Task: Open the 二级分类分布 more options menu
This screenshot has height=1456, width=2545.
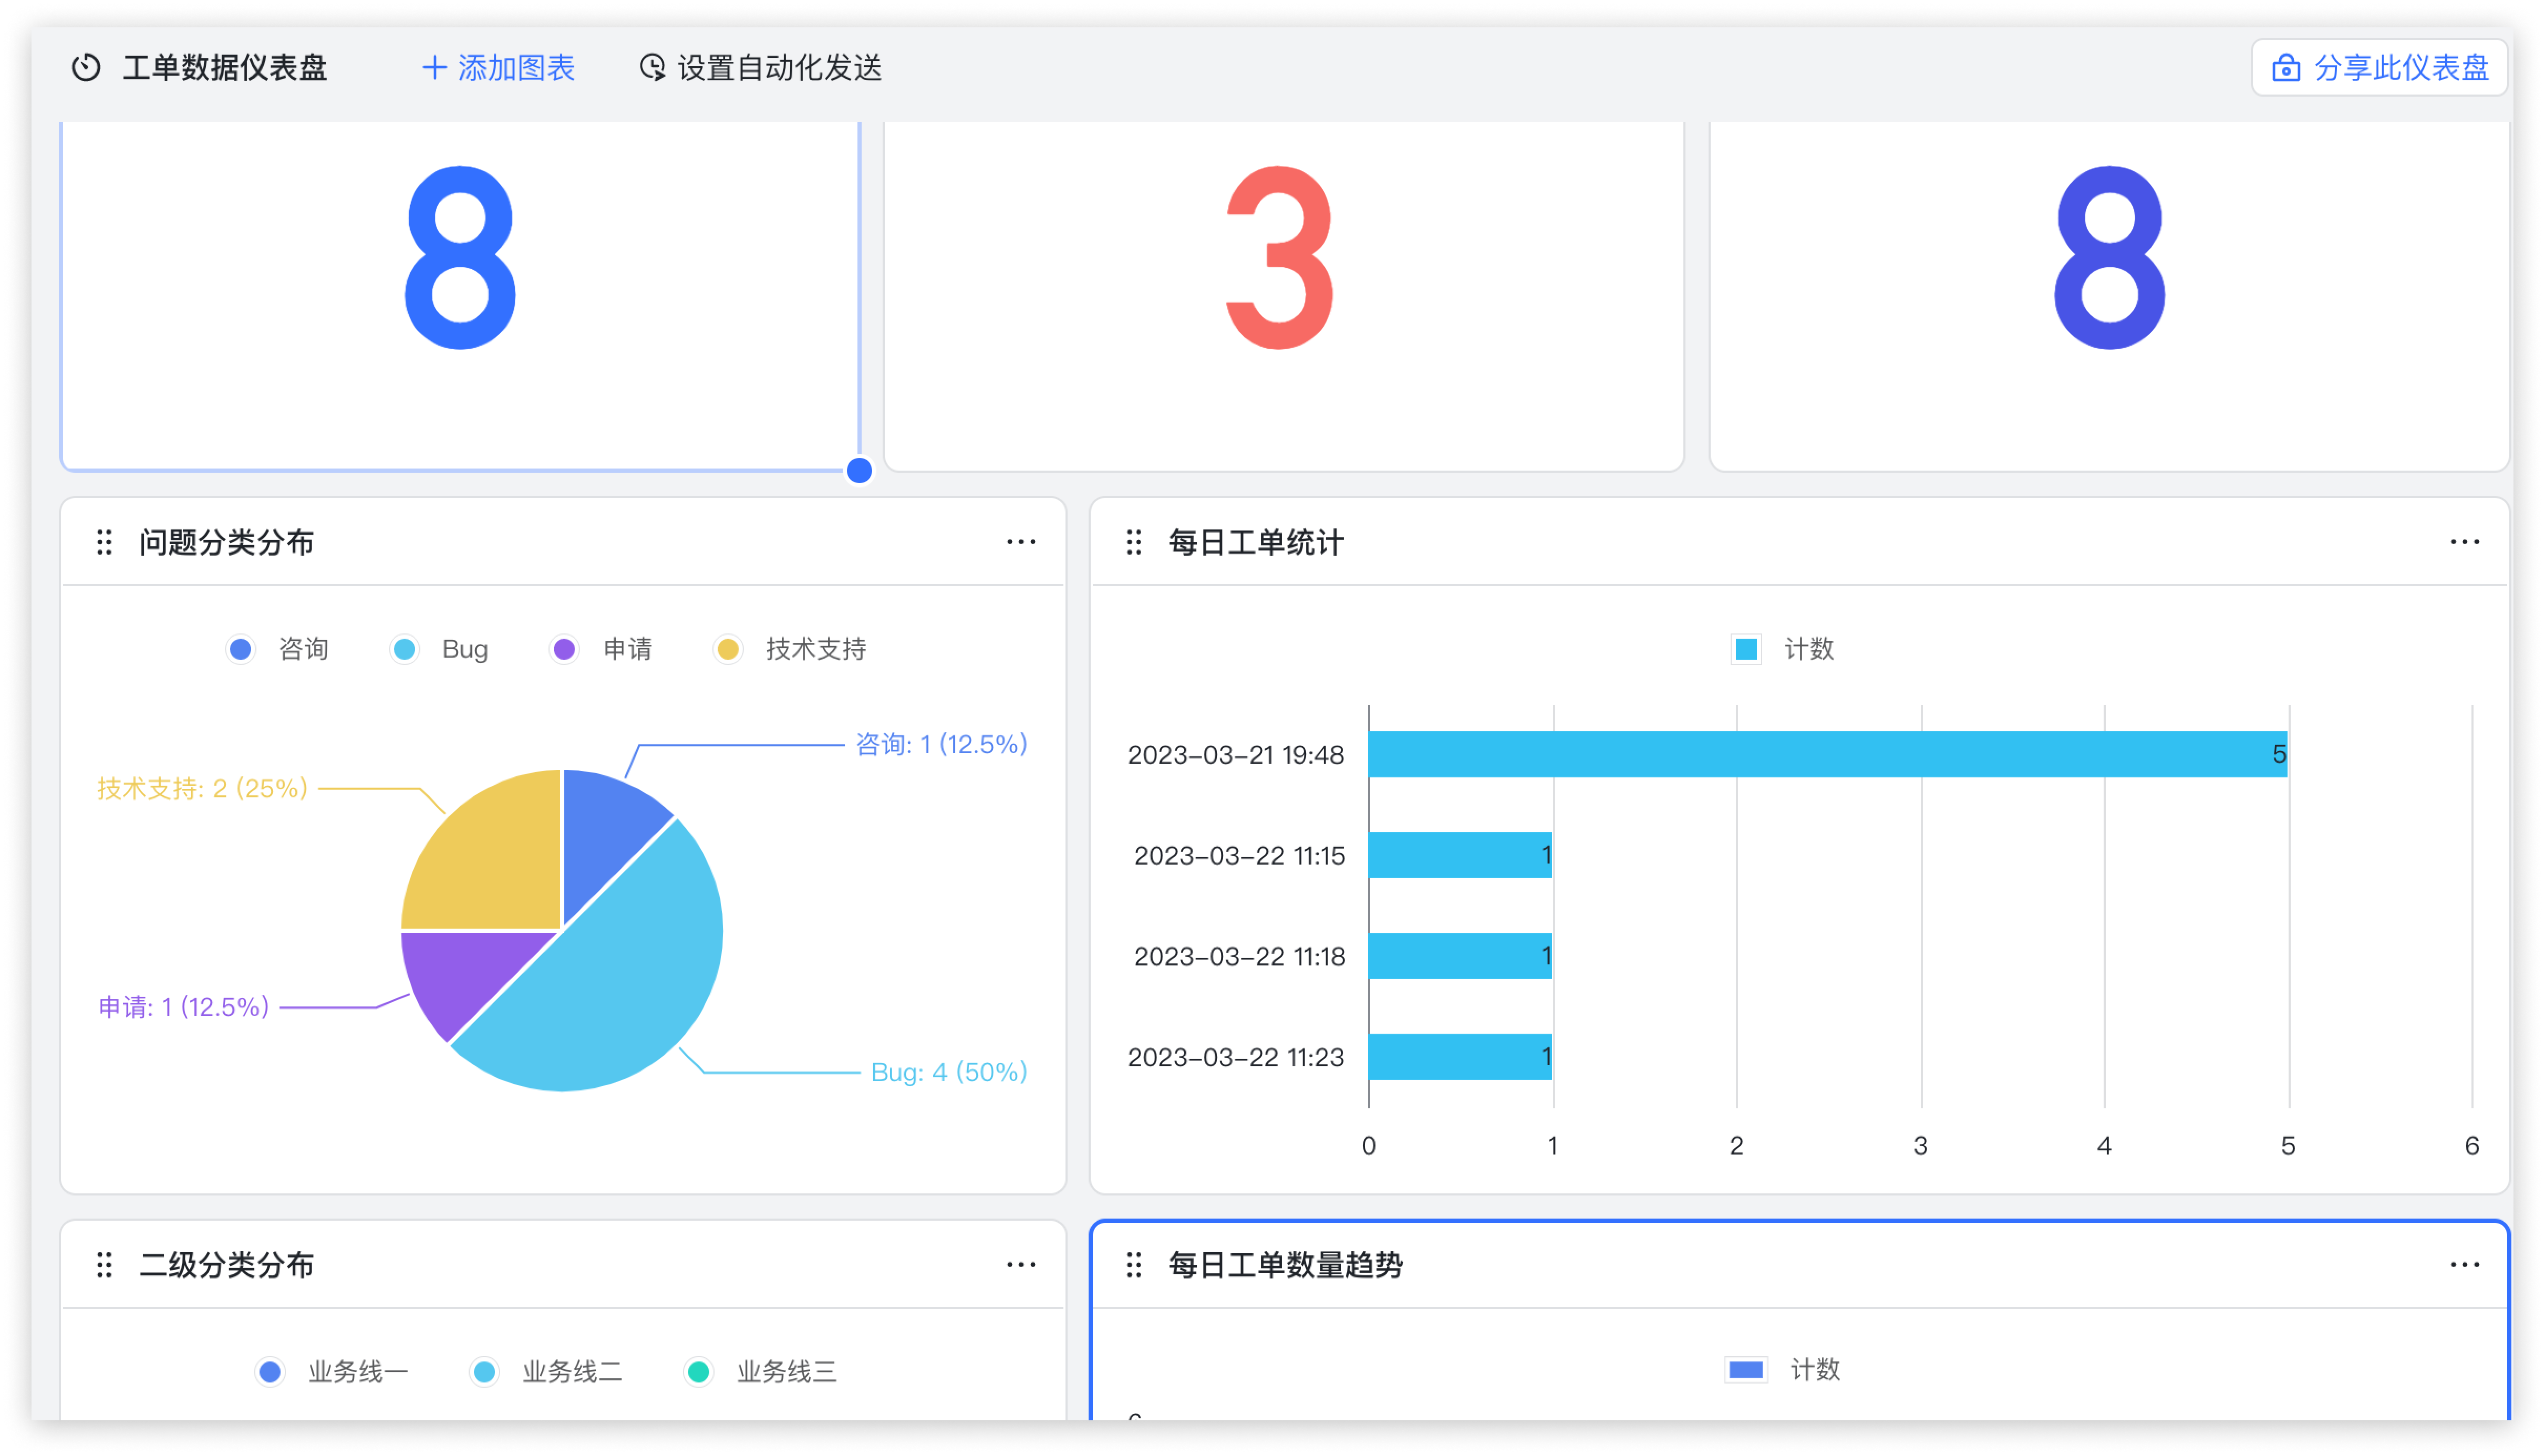Action: tap(1020, 1265)
